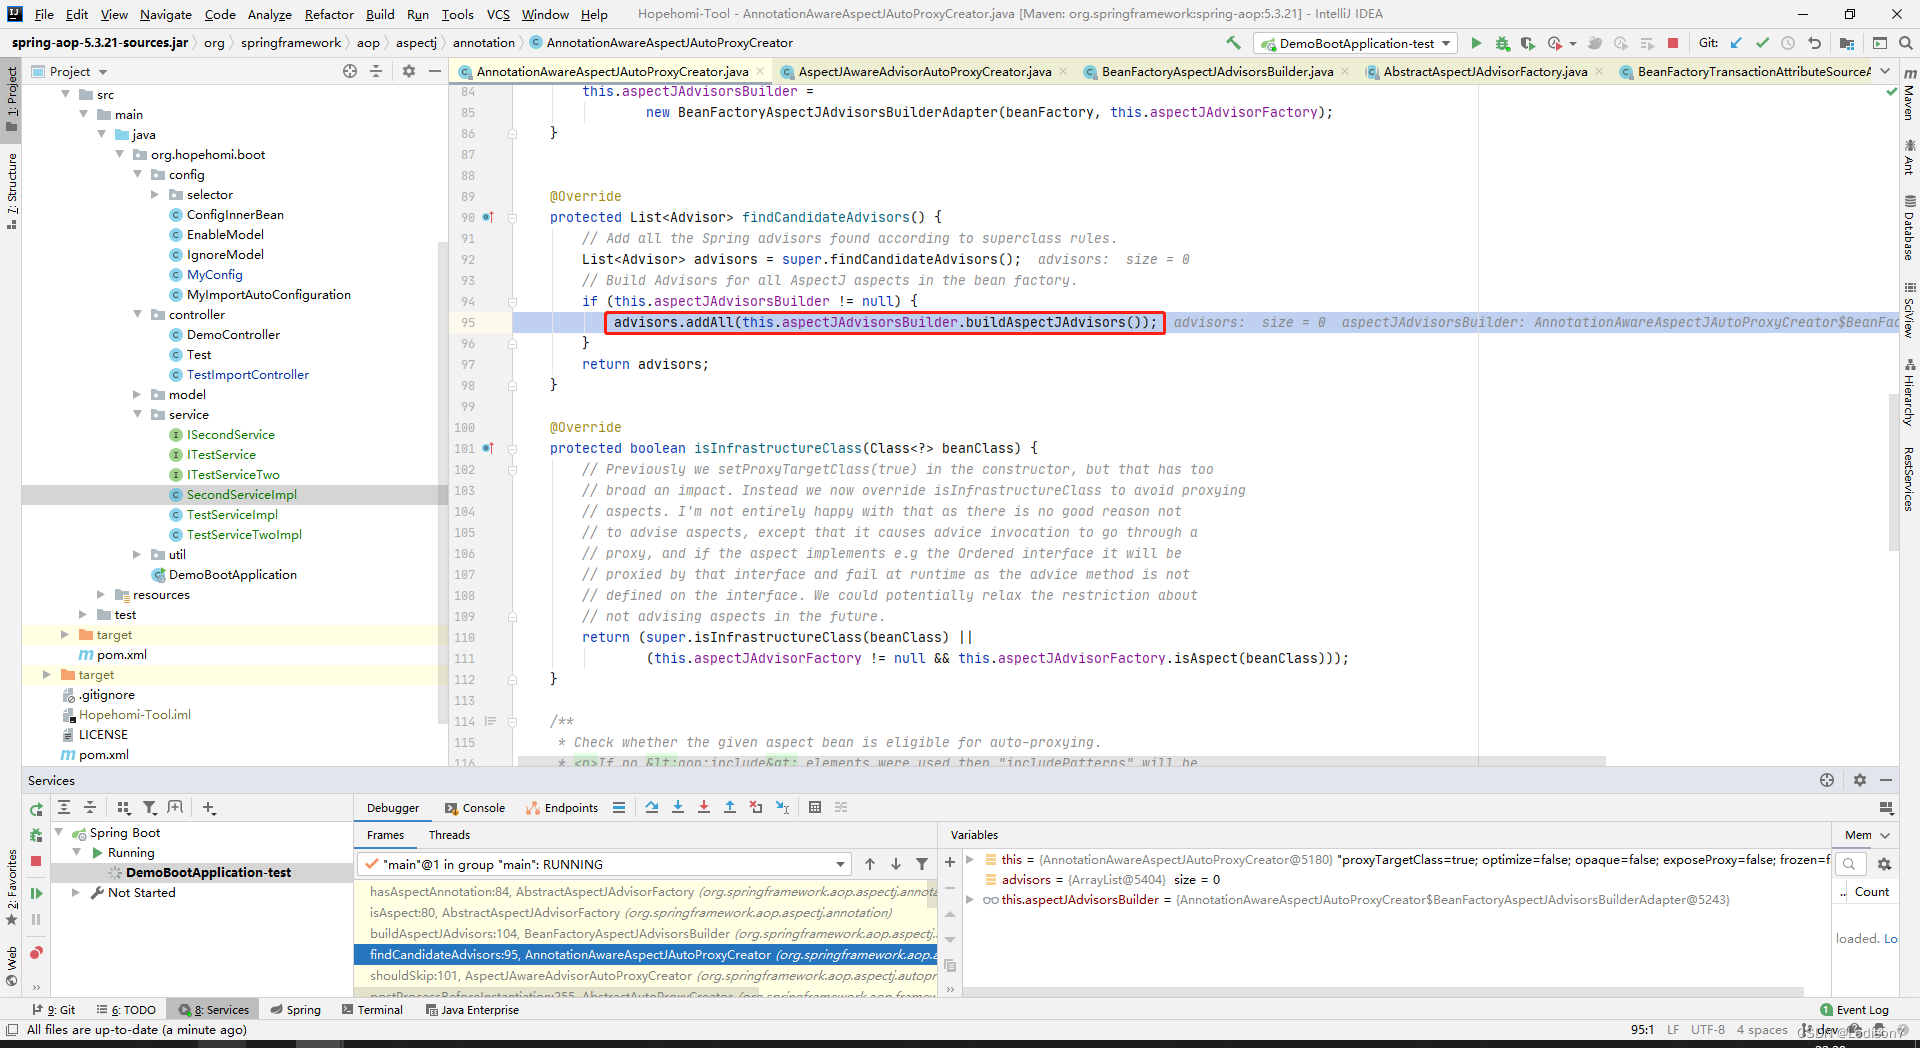Select the shouldSkip:101 stack frame

645,975
